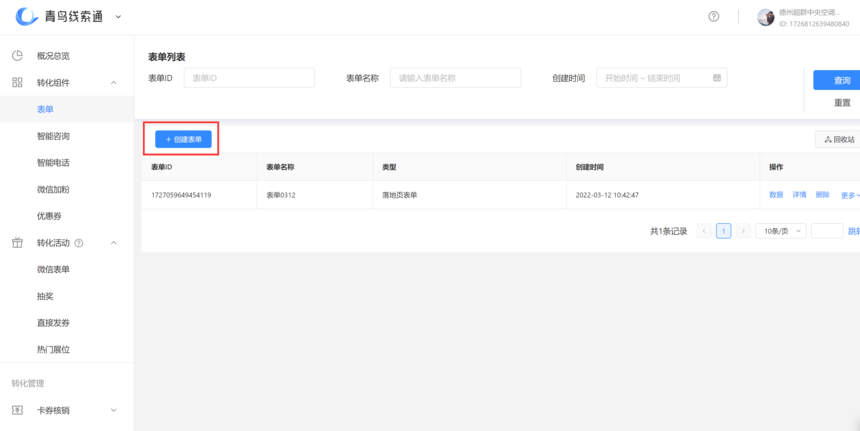The height and width of the screenshot is (431, 860).
Task: Click the help question mark icon in header
Action: 713,17
